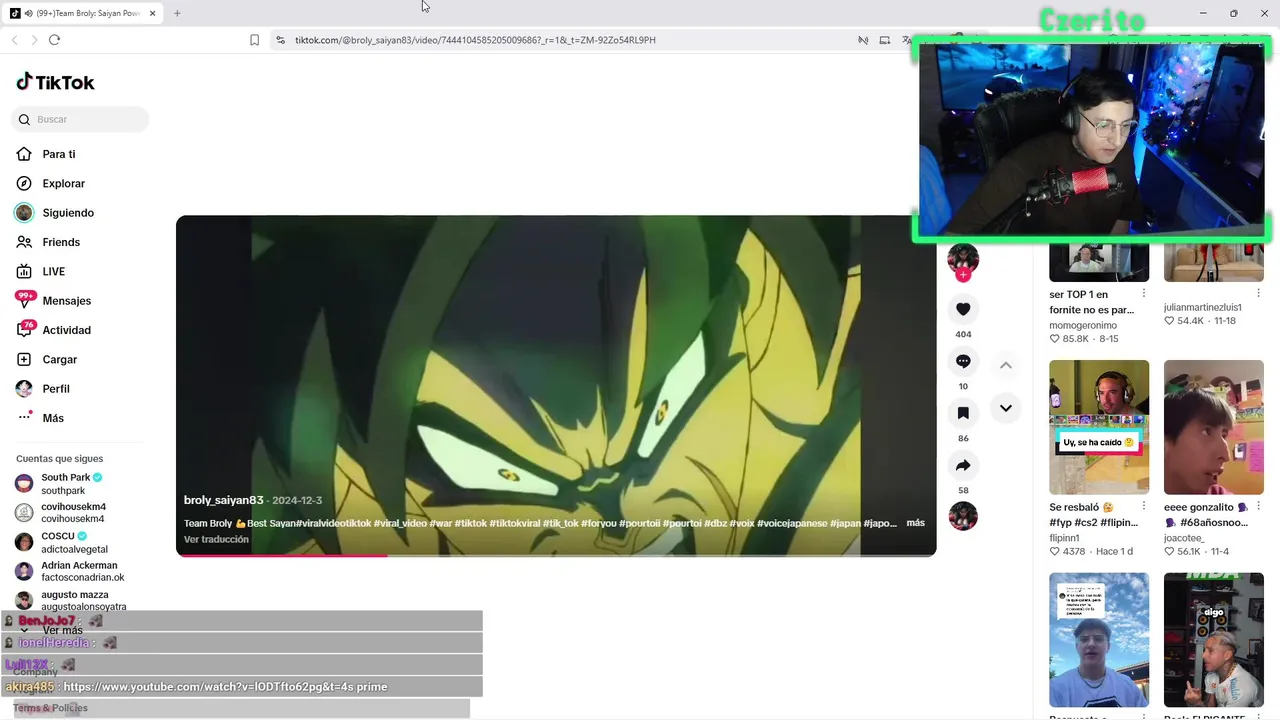Go to previous video arrow

[1006, 365]
